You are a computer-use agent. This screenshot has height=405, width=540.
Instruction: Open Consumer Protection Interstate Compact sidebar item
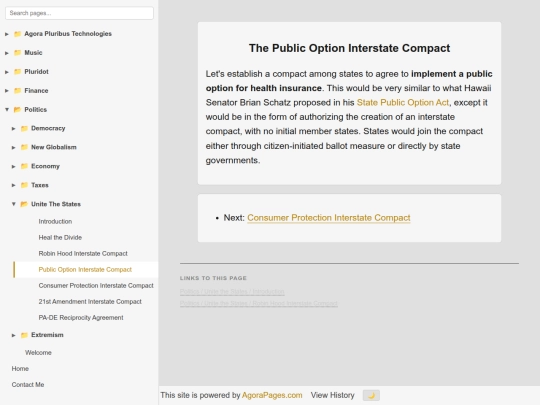tap(96, 285)
